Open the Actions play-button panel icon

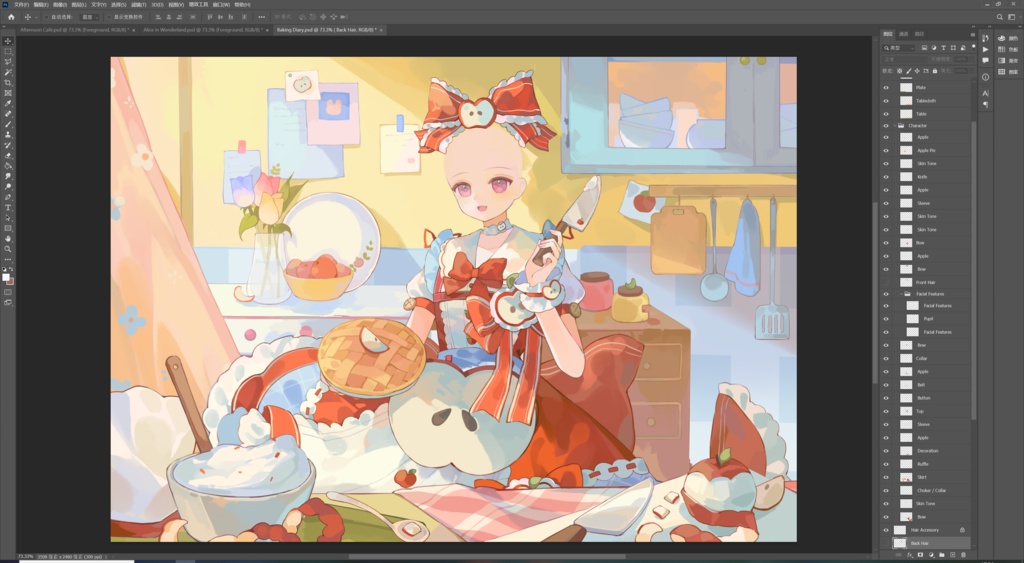pos(985,49)
